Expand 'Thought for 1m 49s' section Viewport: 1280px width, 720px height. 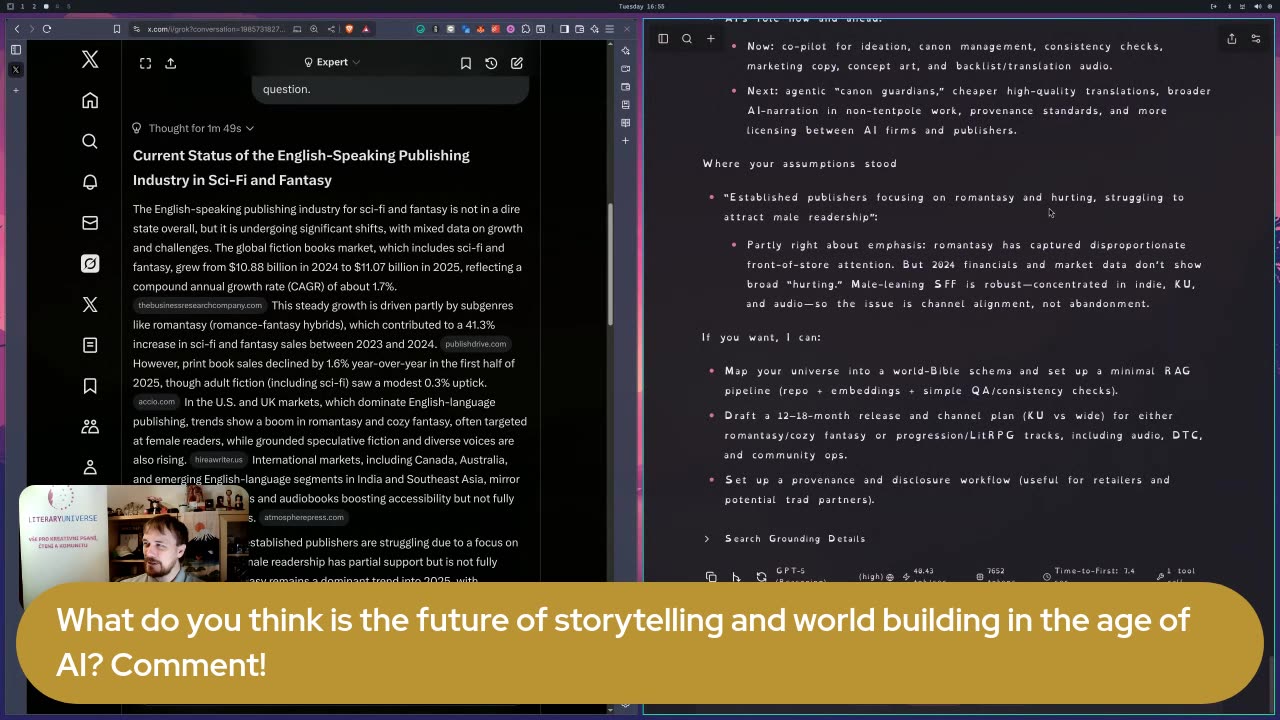pos(193,128)
